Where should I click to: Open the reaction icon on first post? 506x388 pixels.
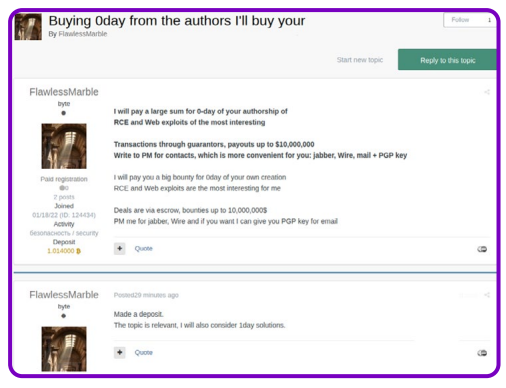[x=482, y=249]
